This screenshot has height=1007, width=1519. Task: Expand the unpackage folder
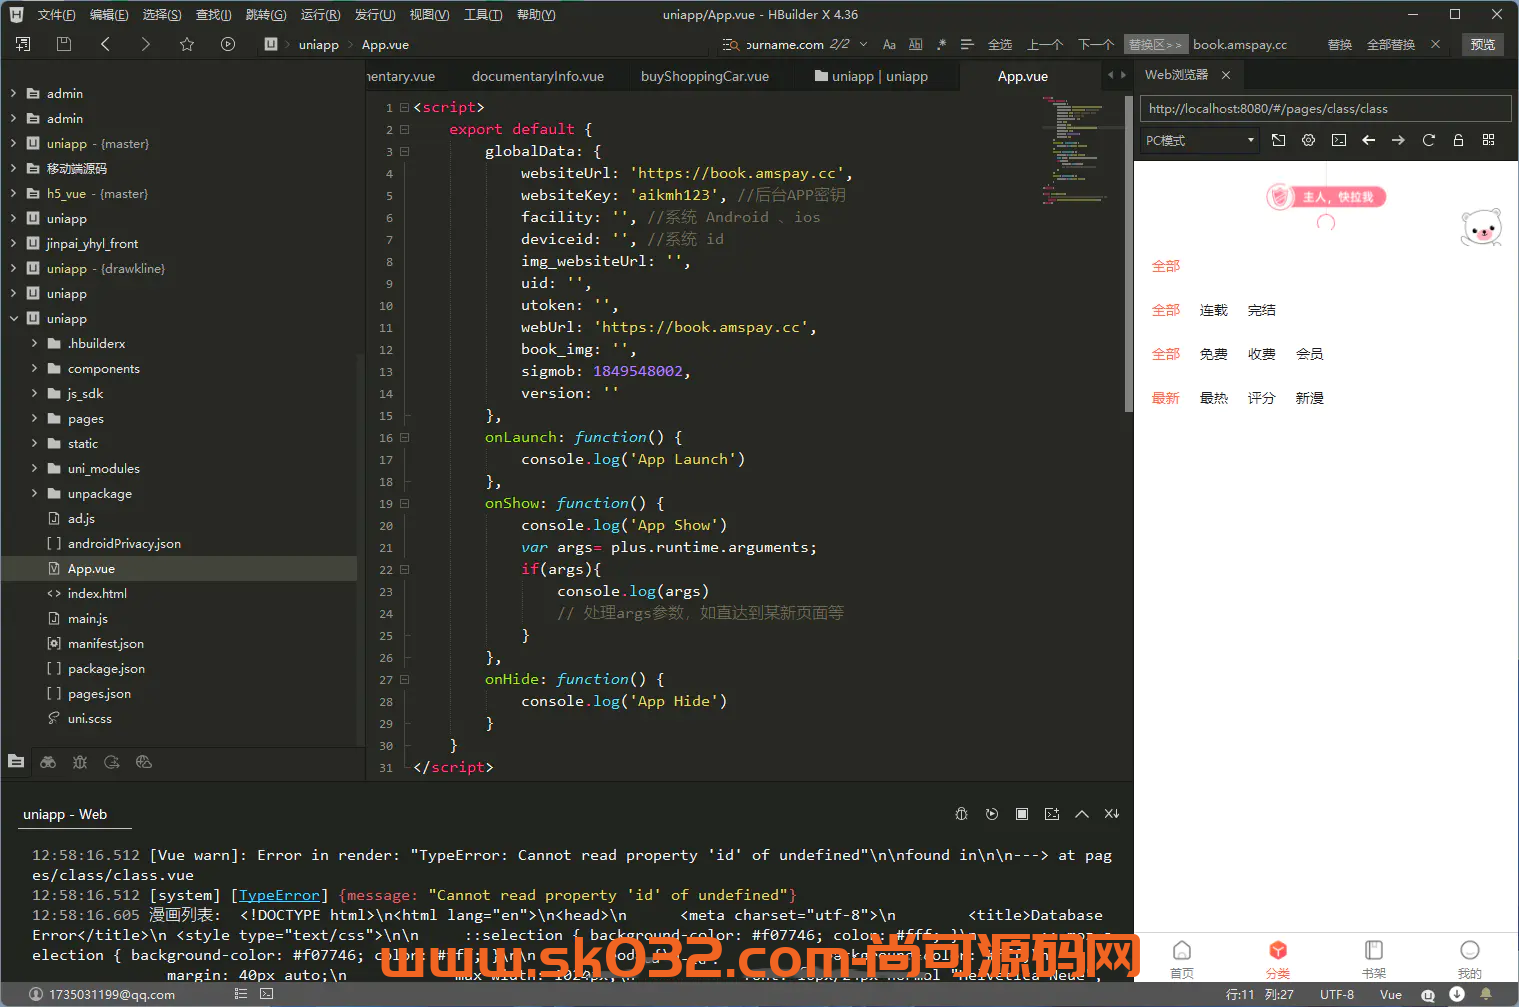coord(34,493)
